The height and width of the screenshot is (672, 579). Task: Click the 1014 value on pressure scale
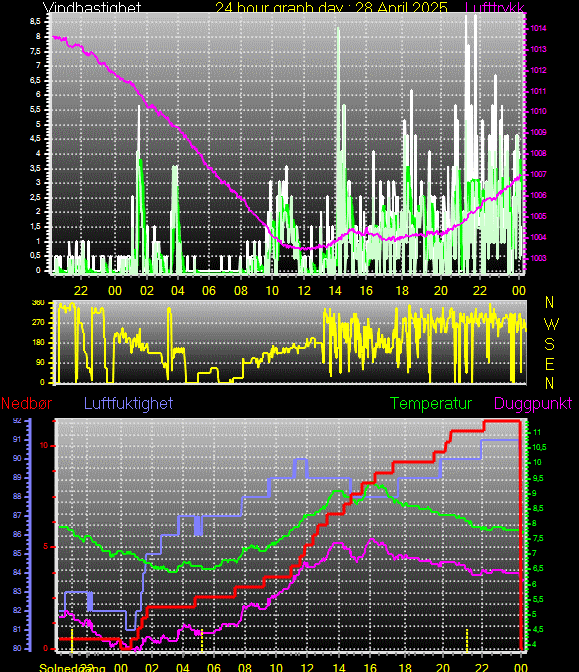[538, 28]
